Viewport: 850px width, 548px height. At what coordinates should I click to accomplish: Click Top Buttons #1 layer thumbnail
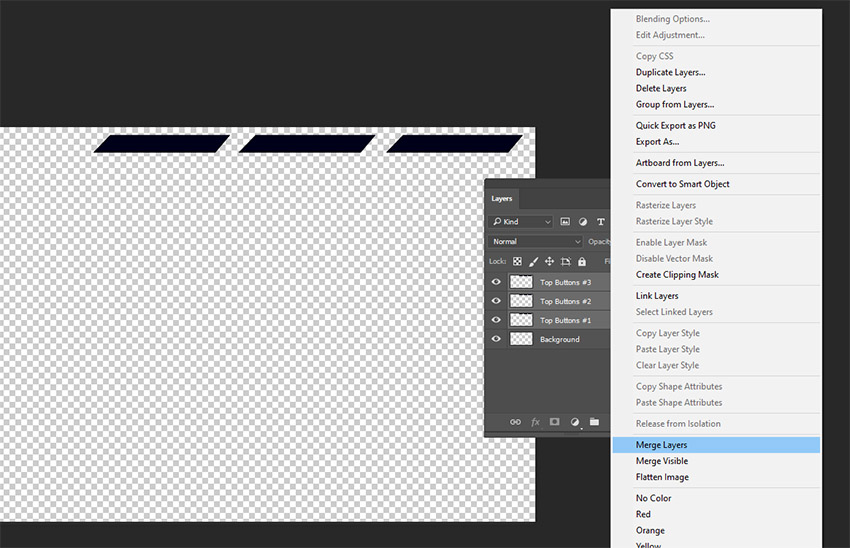point(521,320)
